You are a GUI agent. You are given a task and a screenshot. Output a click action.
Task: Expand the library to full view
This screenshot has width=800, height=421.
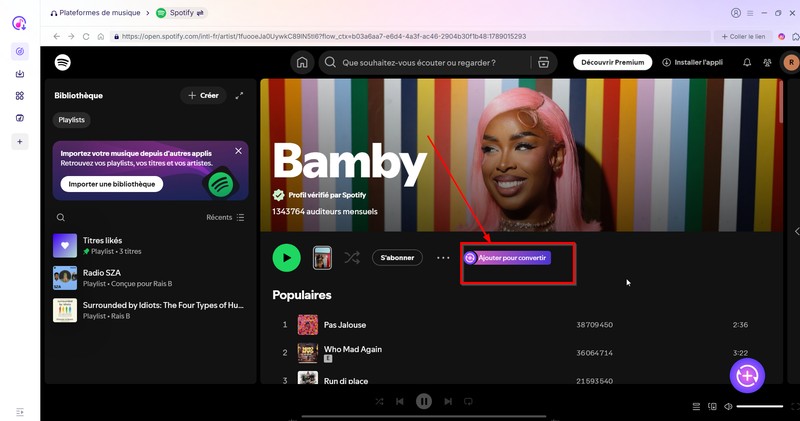pos(239,95)
